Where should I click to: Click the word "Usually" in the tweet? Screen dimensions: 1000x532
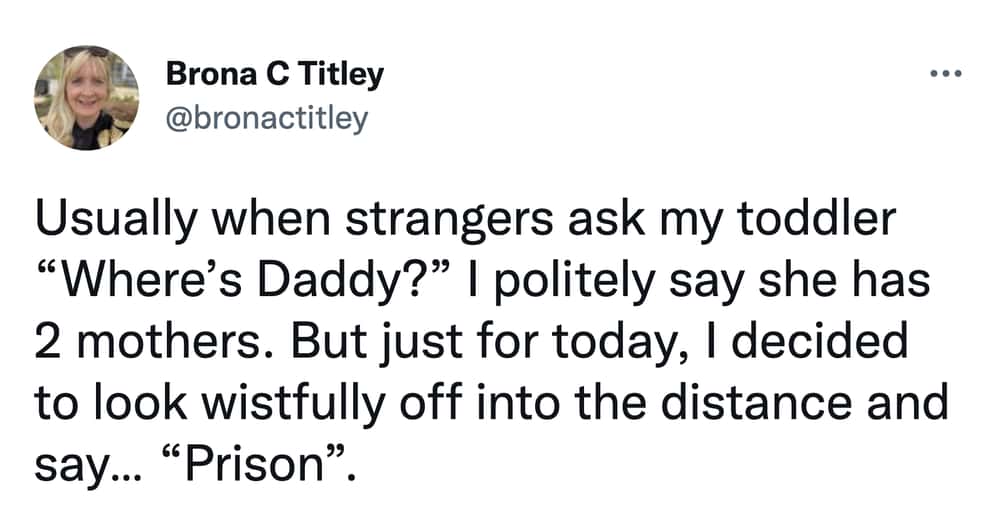(116, 220)
